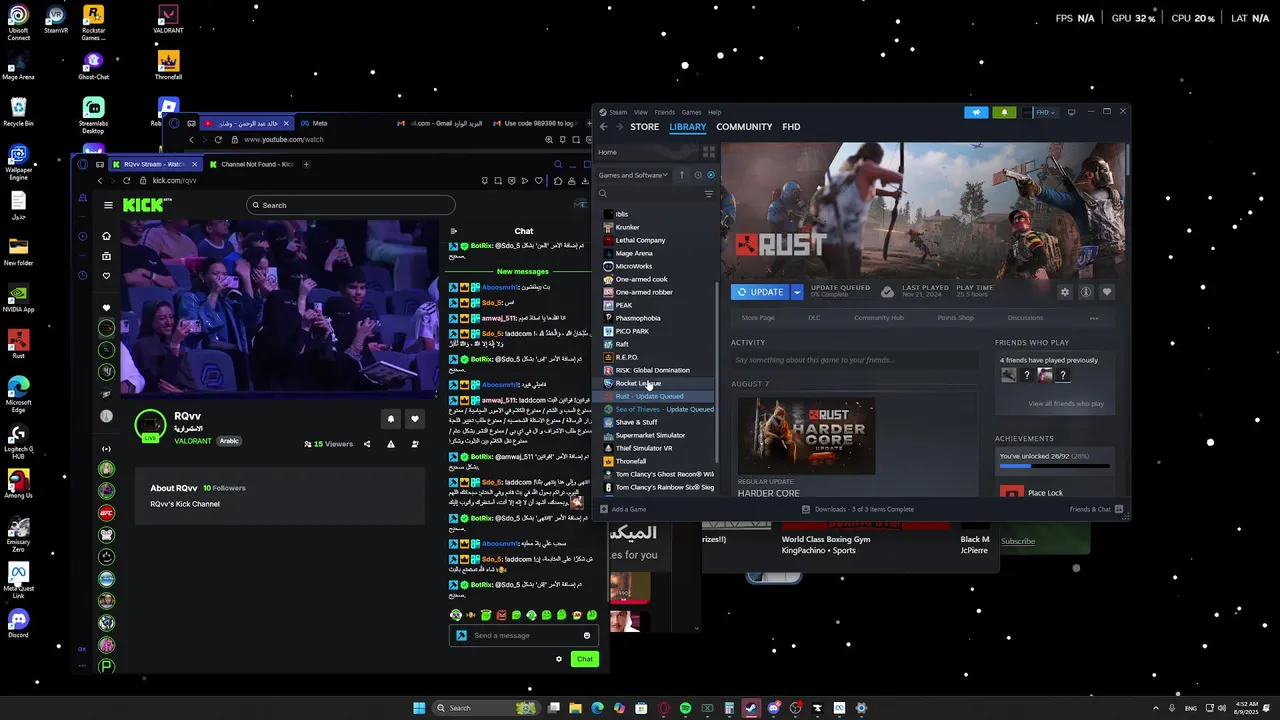Screen dimensions: 1280x720
Task: Switch to Steam COMMUNITY tab
Action: pyautogui.click(x=744, y=127)
